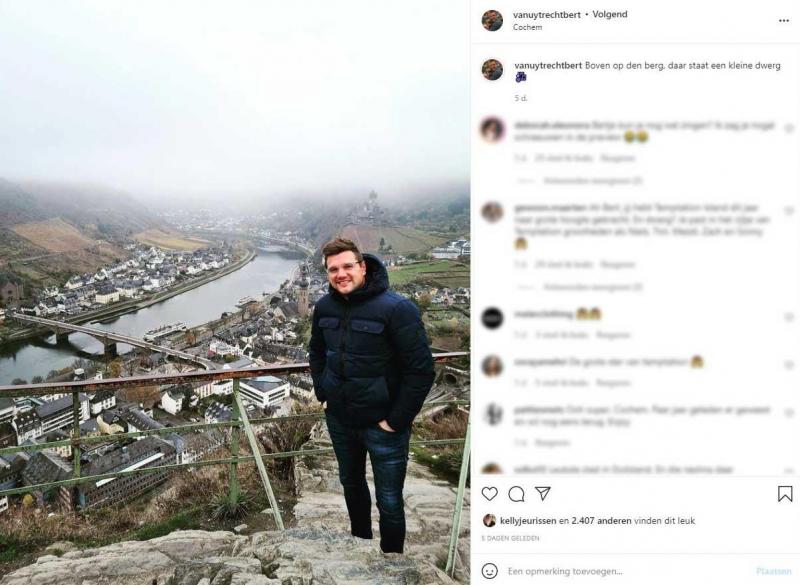This screenshot has width=800, height=585.
Task: Like the post with heart icon
Action: coord(490,494)
